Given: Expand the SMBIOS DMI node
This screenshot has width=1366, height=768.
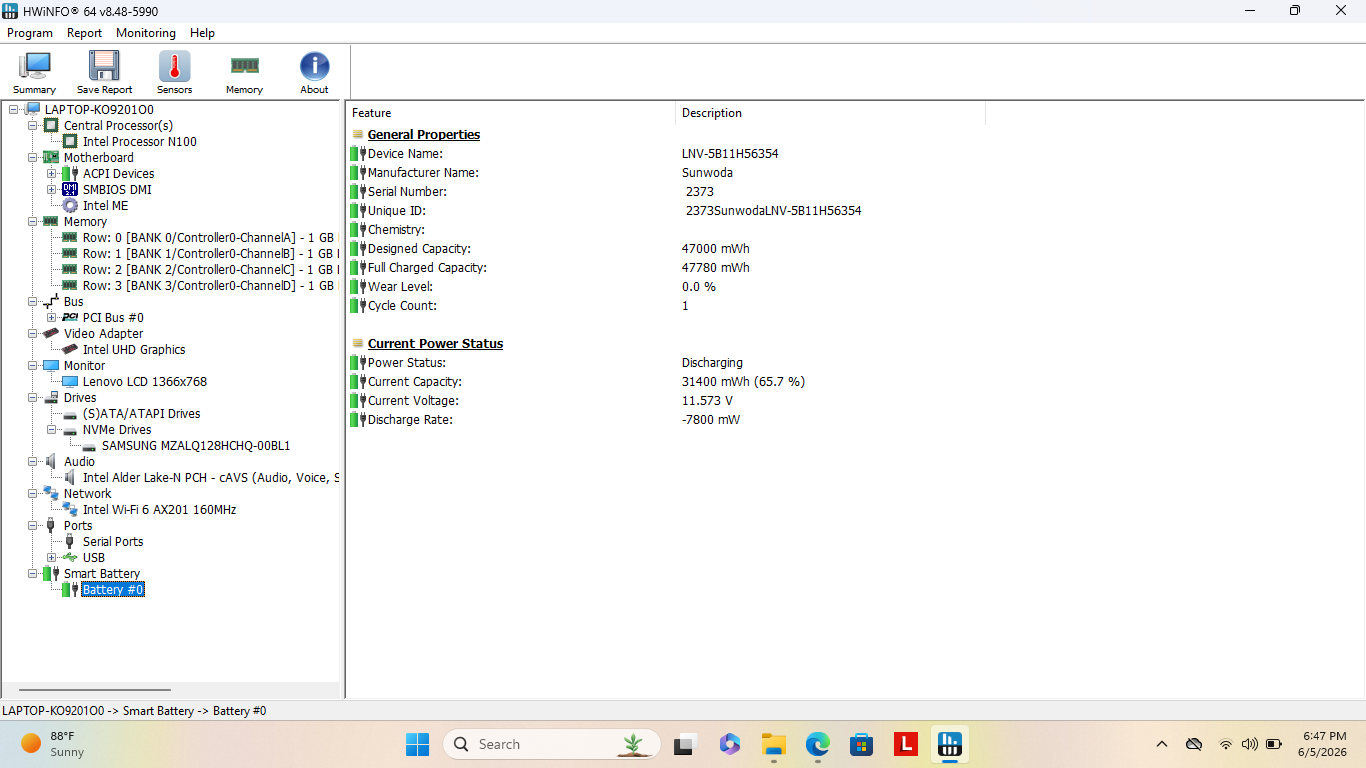Looking at the screenshot, I should (52, 190).
